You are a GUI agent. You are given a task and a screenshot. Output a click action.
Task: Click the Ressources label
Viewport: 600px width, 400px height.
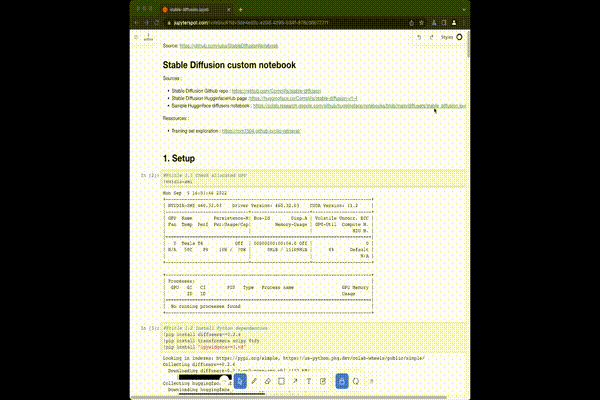point(176,118)
